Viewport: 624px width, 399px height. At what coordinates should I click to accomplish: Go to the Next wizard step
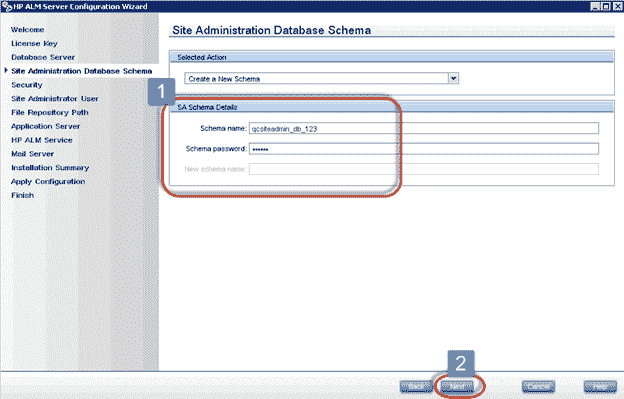[457, 386]
